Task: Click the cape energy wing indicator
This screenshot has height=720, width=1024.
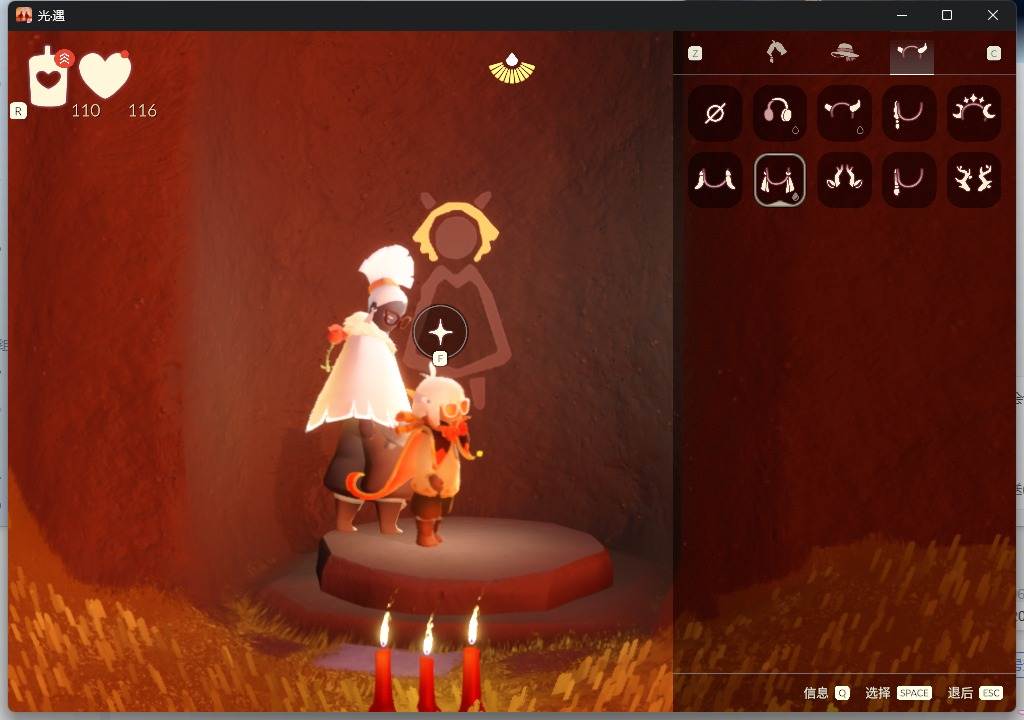Action: (512, 69)
